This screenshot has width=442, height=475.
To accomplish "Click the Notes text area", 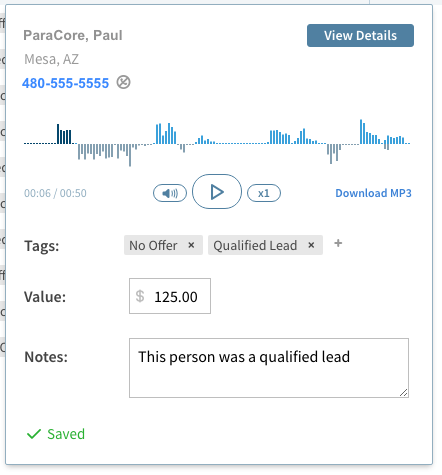I will (269, 368).
